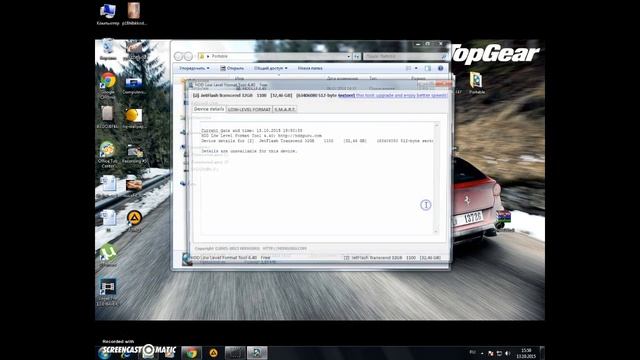This screenshot has width=640, height=360.
Task: Open the Упорядочить menu in Explorer
Action: (x=194, y=68)
